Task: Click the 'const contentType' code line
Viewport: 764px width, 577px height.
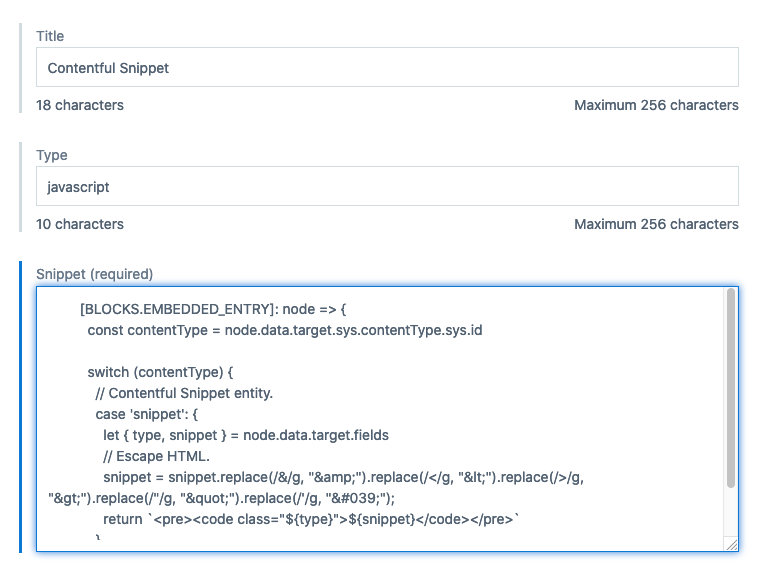Action: point(285,330)
